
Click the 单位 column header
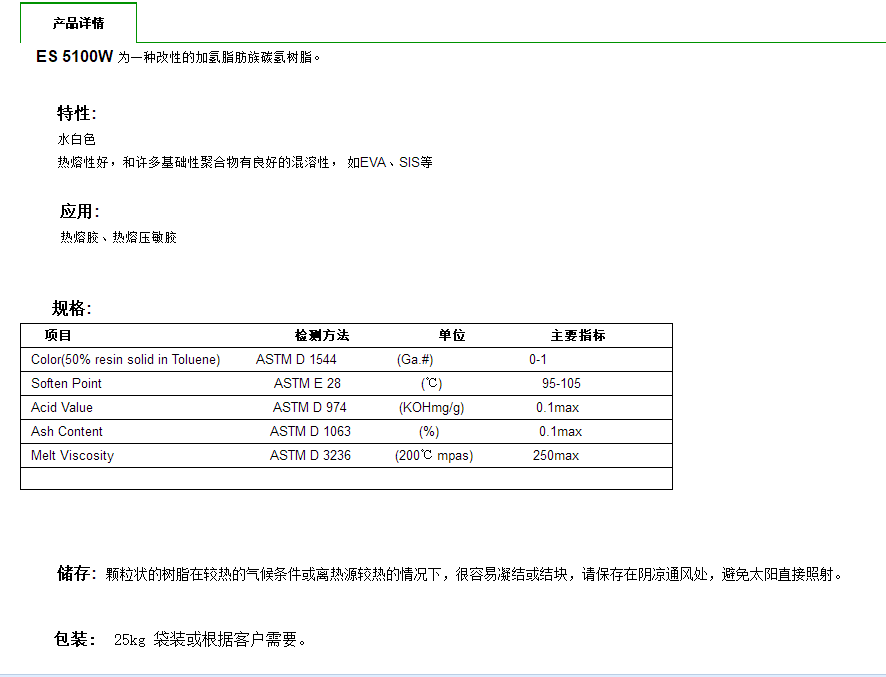click(x=451, y=336)
